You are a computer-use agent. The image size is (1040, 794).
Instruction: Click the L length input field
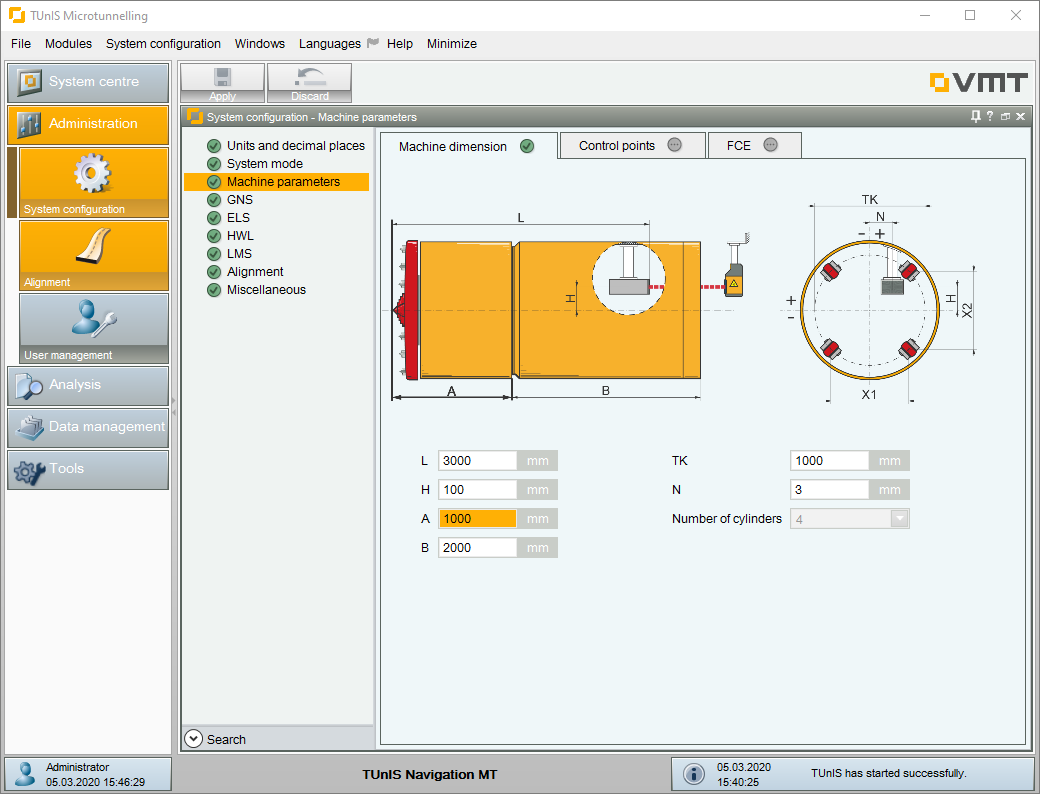tap(477, 461)
